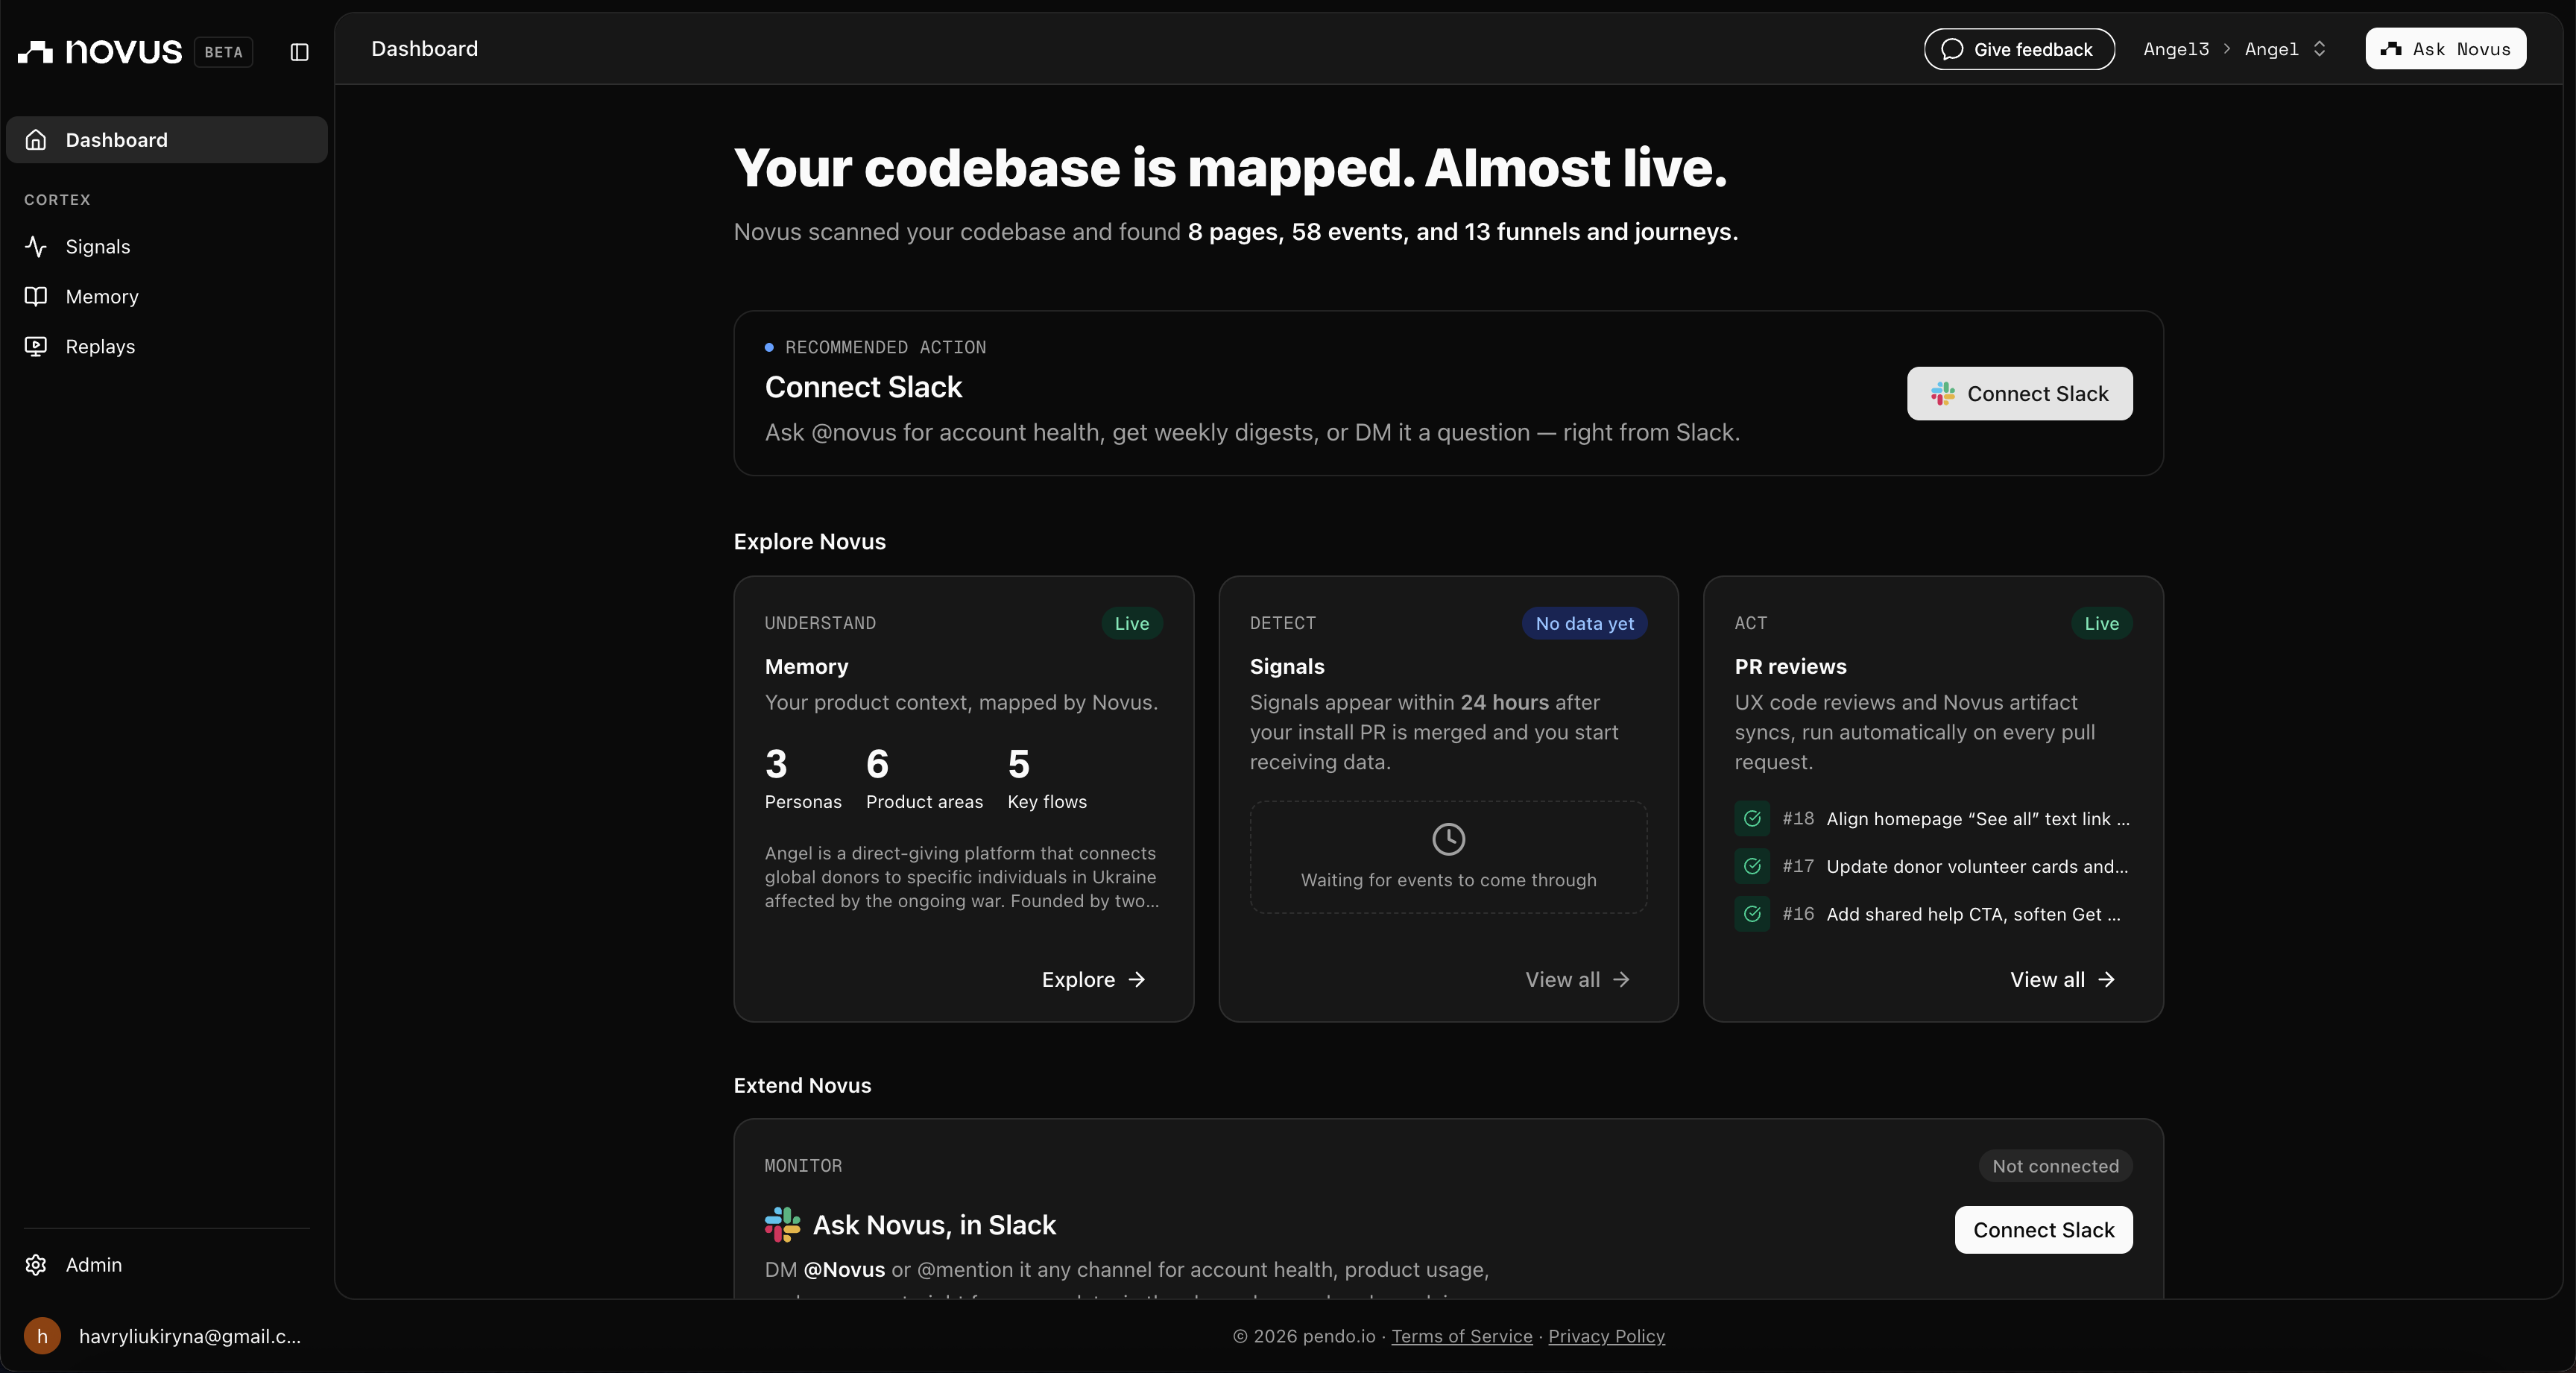Click the up-down chevron next to Angel
The image size is (2576, 1373).
click(x=2319, y=49)
